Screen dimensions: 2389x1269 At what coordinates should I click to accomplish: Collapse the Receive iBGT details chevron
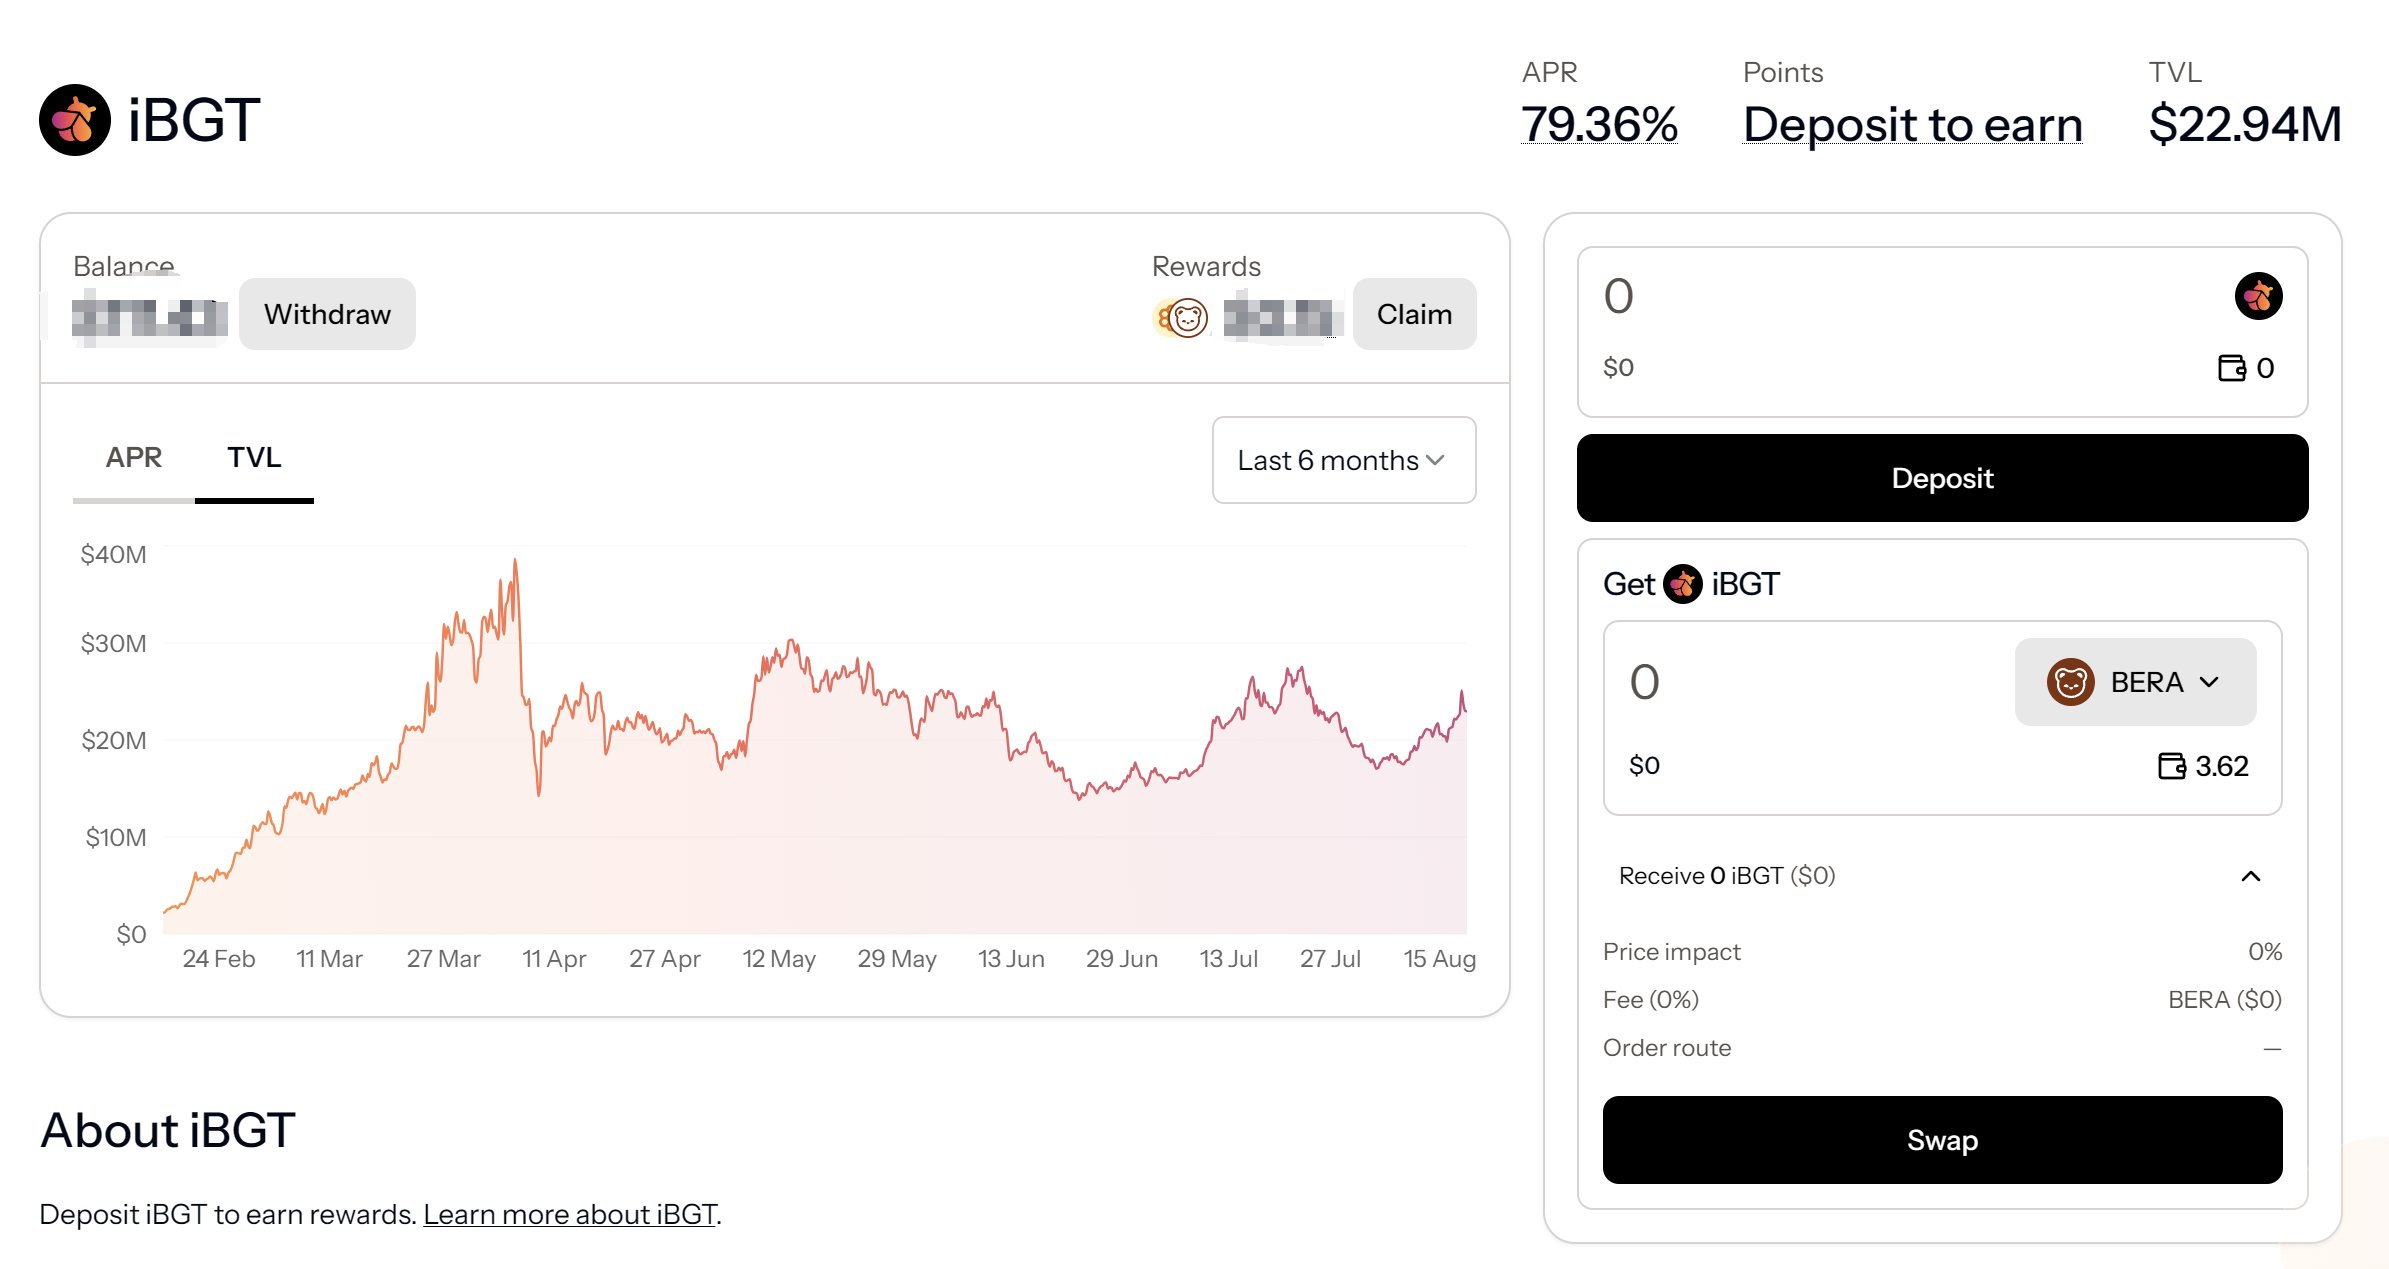2251,876
